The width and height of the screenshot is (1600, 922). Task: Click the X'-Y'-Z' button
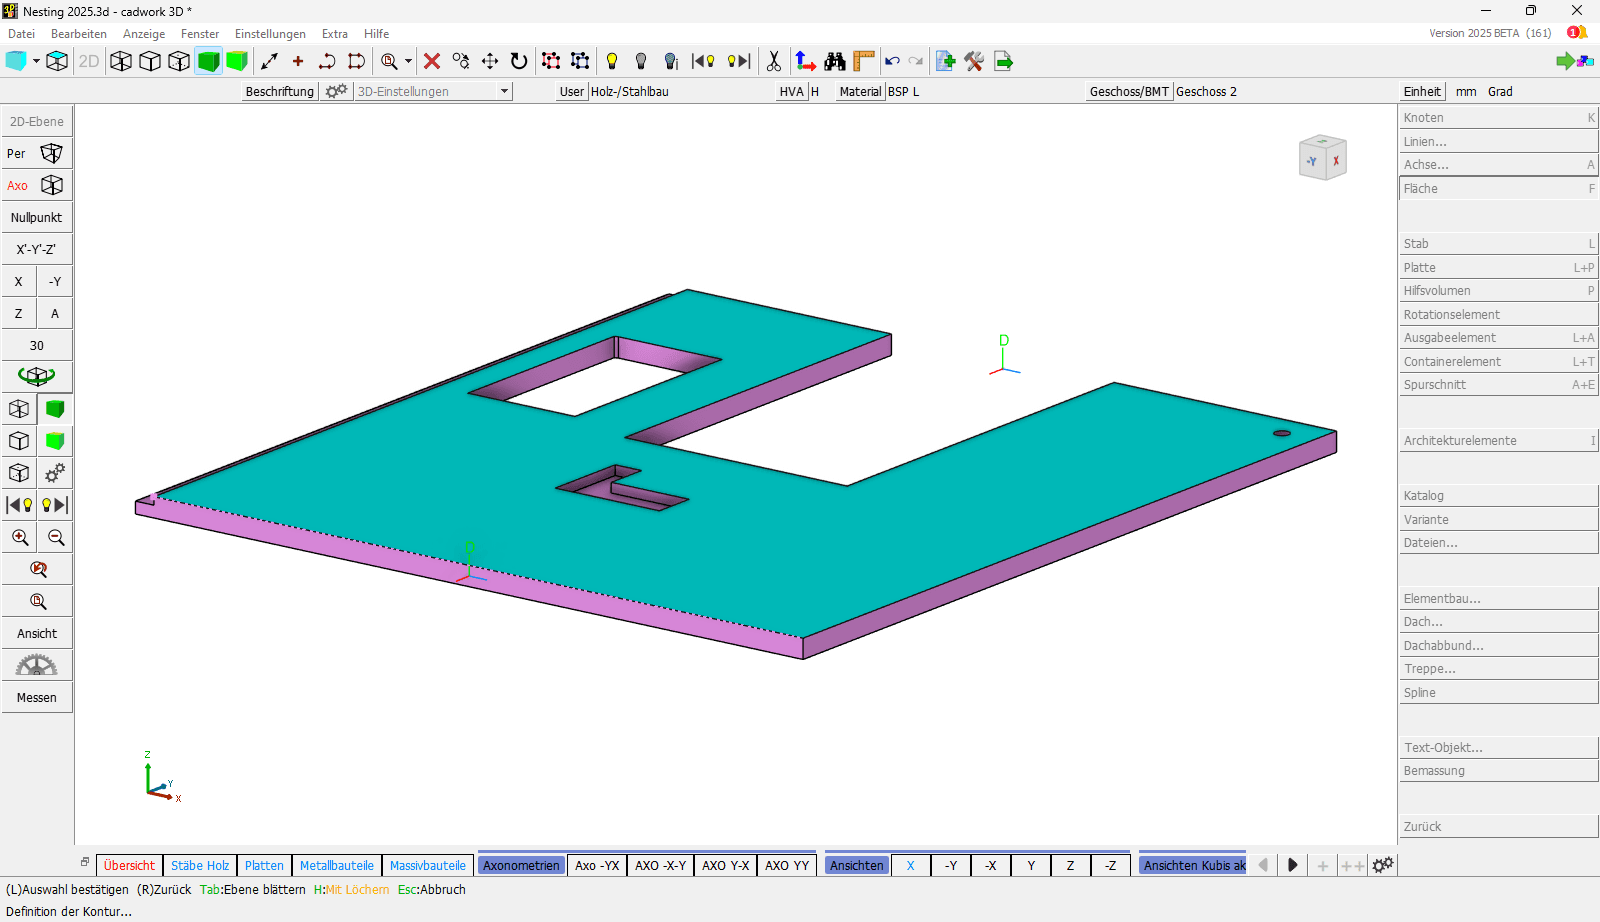click(37, 249)
